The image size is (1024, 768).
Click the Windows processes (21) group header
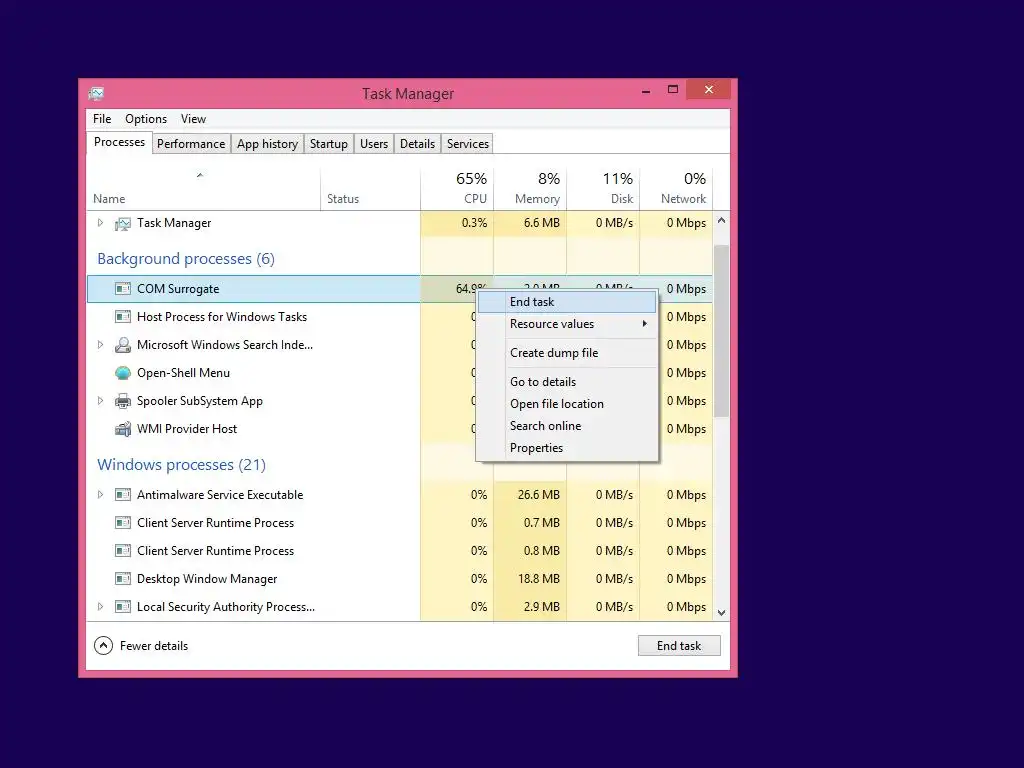point(182,465)
